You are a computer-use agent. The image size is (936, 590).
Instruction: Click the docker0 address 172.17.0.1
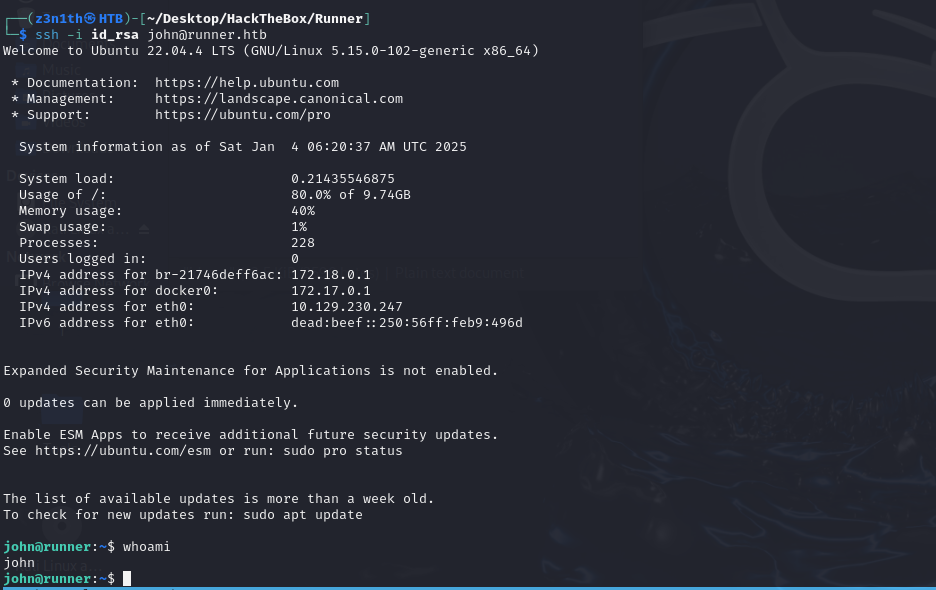pyautogui.click(x=330, y=291)
